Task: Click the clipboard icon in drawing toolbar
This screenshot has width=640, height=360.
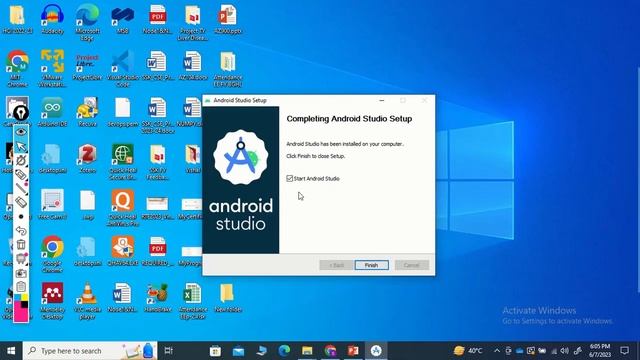Action: (x=21, y=287)
